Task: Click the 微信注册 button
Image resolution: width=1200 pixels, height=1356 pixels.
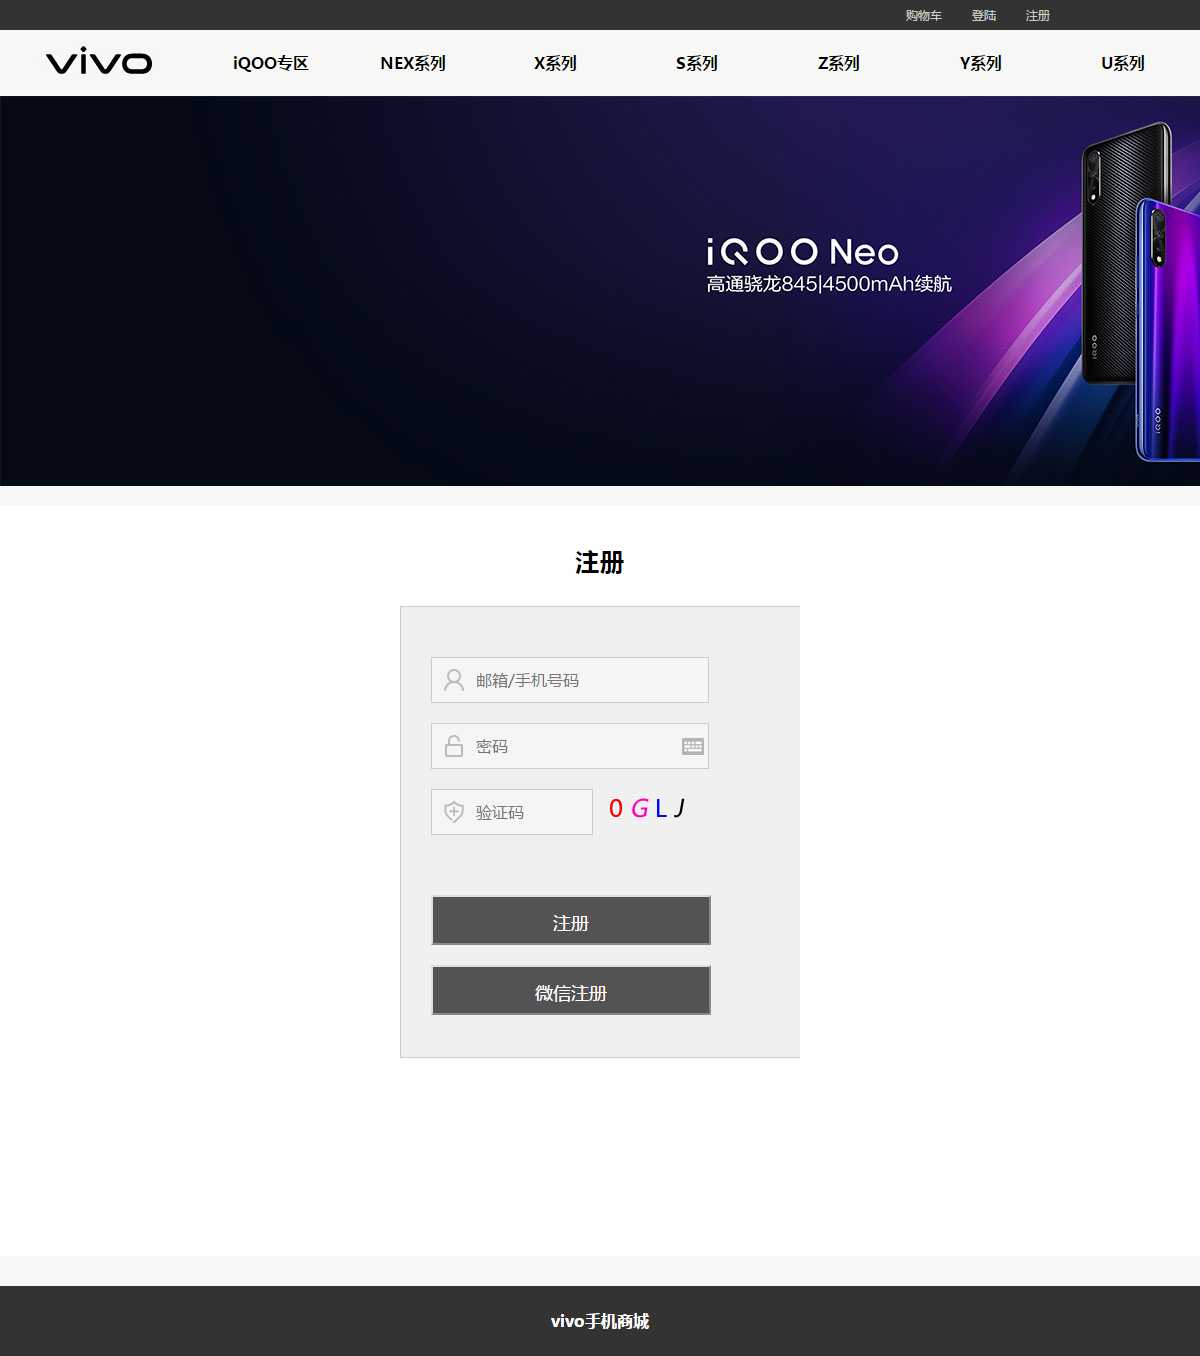Action: [x=571, y=991]
